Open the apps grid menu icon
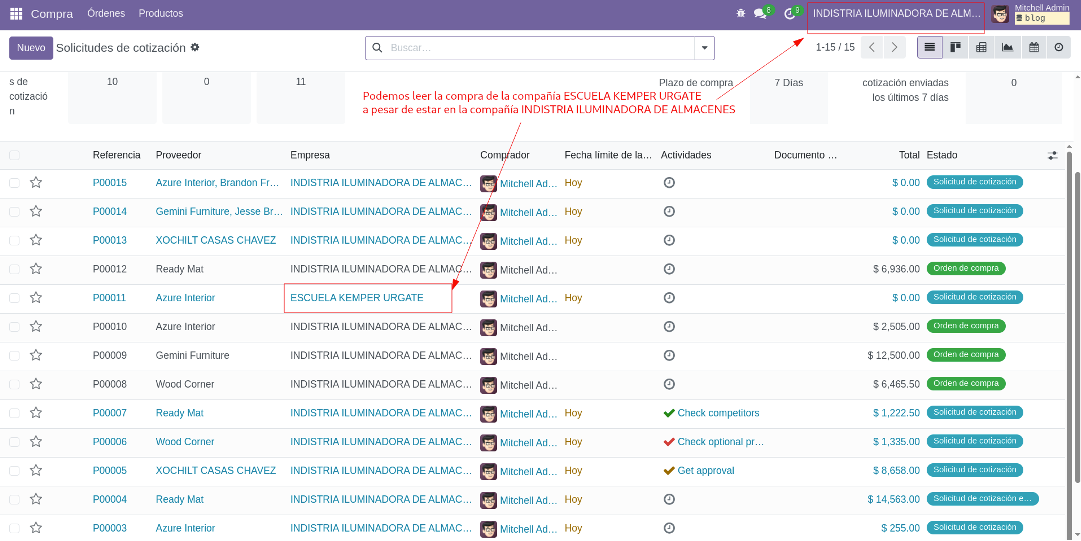Image resolution: width=1081 pixels, height=541 pixels. pos(16,14)
